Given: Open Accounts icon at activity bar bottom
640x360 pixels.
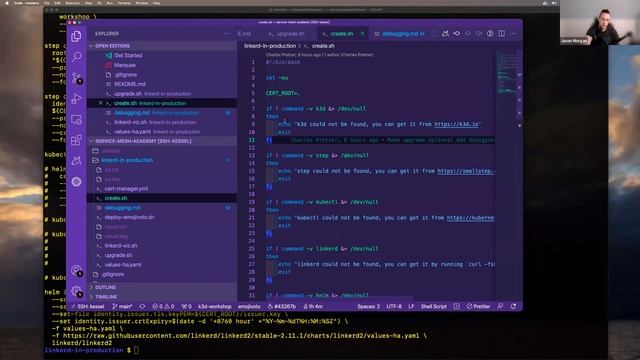Looking at the screenshot, I should (76, 271).
